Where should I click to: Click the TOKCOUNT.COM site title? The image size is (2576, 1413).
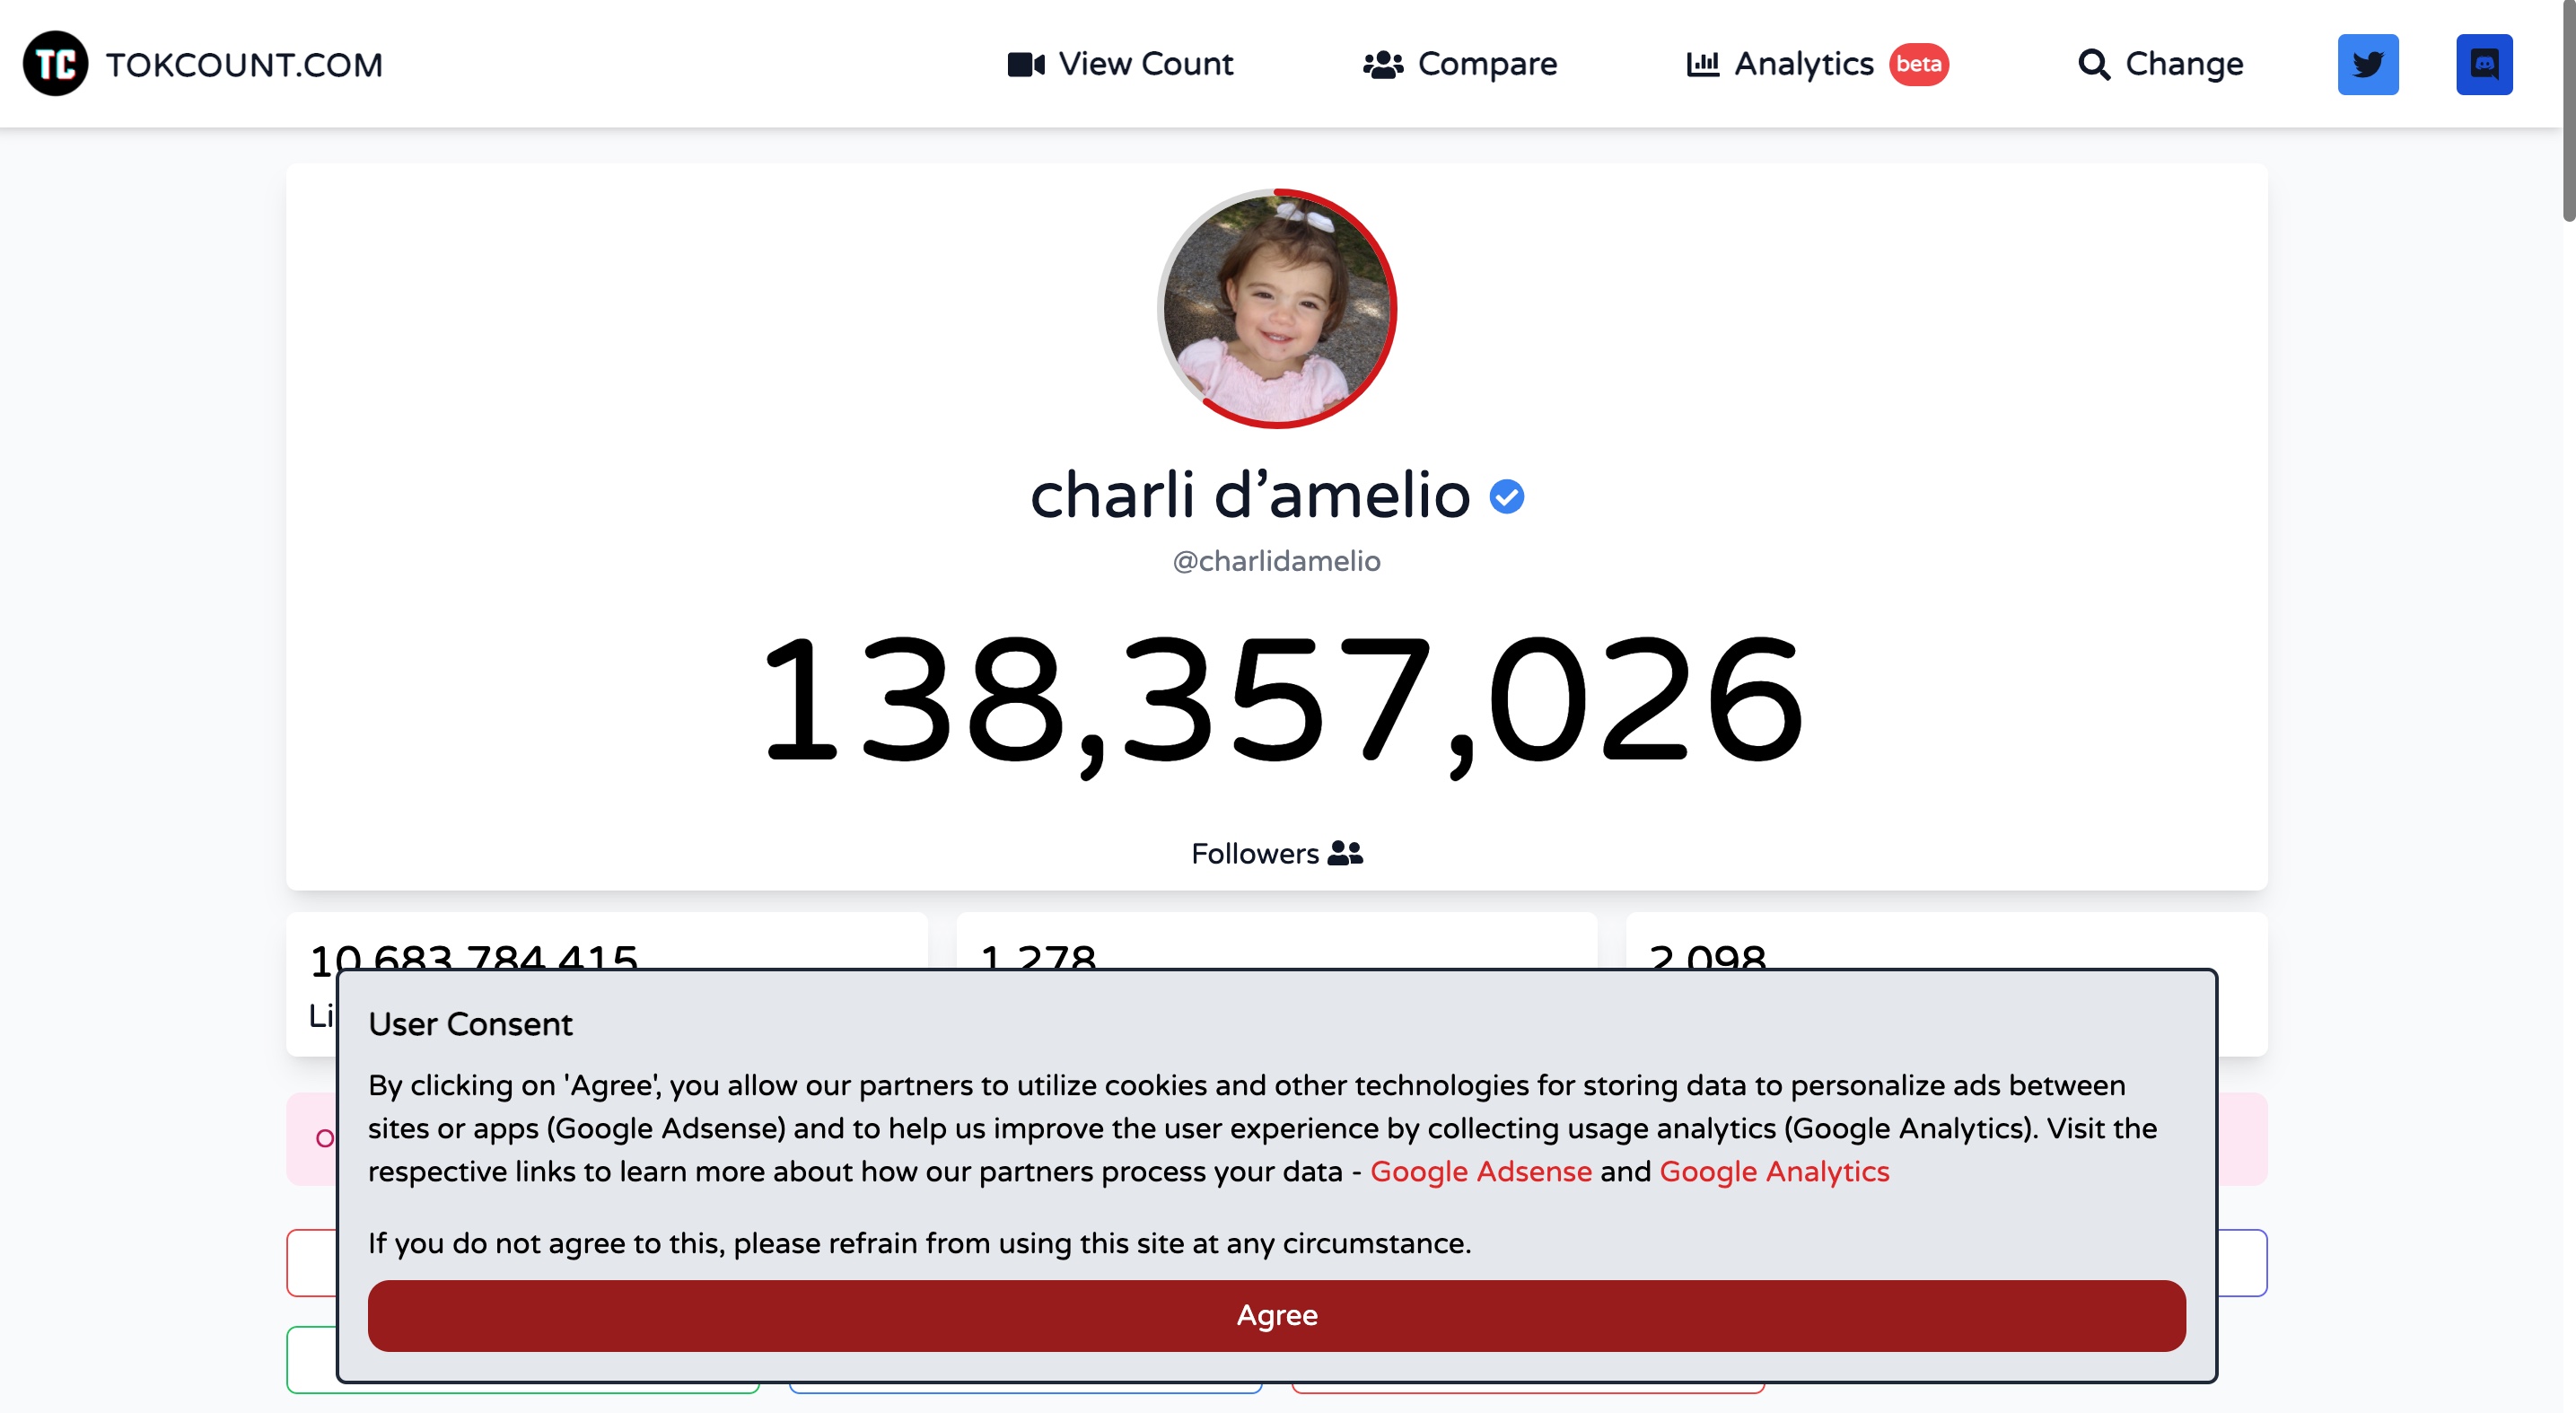click(244, 65)
